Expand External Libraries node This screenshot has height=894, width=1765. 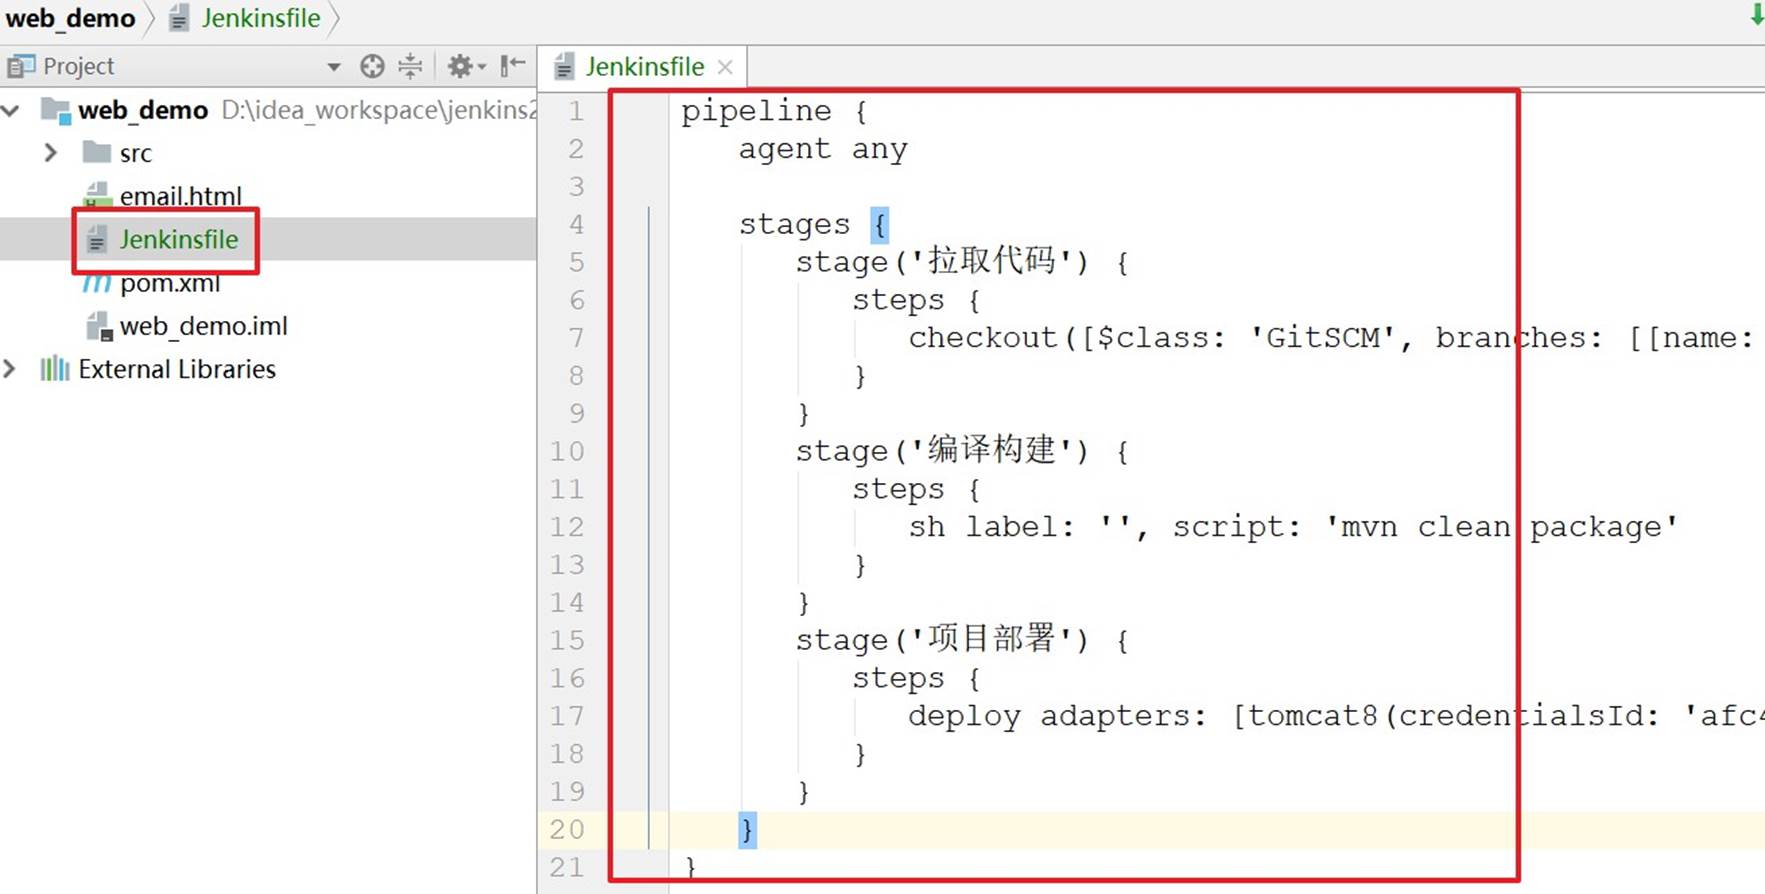click(10, 369)
